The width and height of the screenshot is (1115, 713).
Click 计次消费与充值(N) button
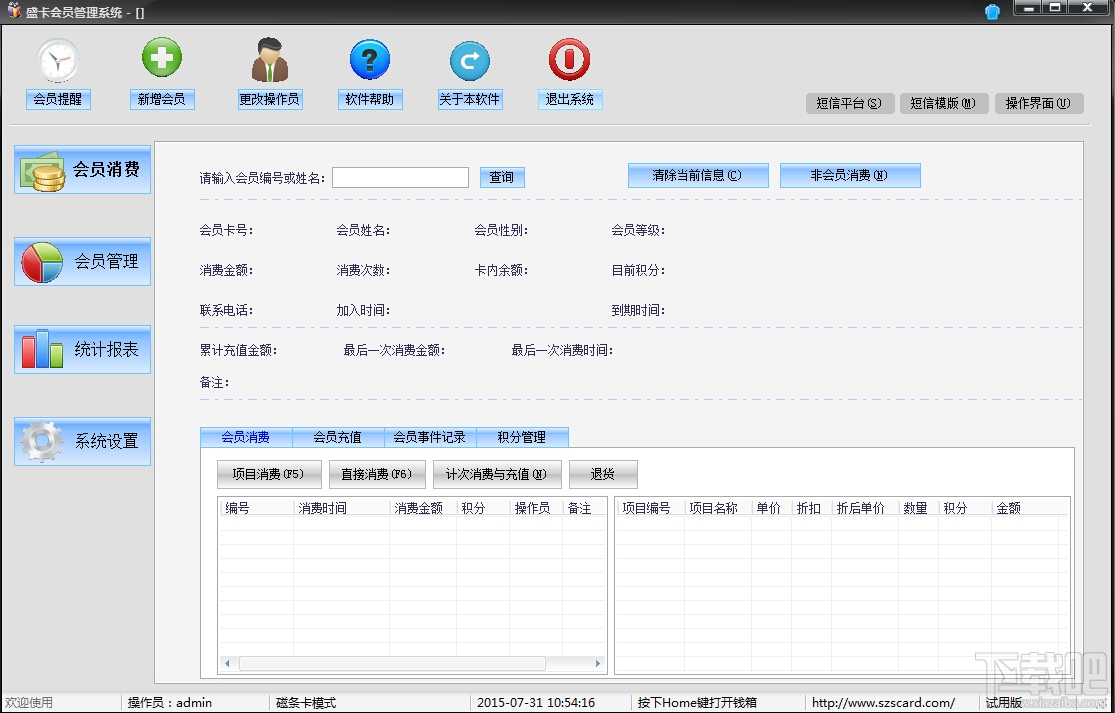pyautogui.click(x=496, y=474)
